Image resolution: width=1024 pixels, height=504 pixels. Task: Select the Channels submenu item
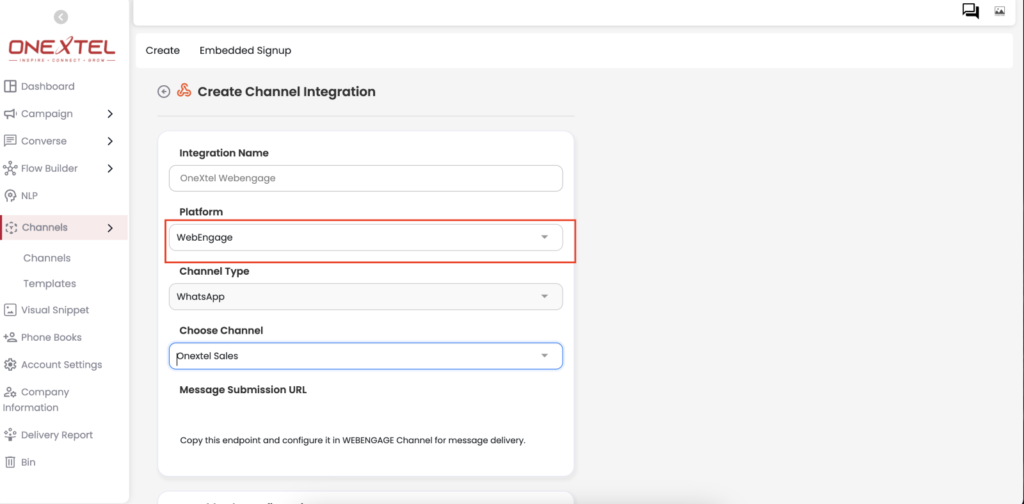[x=47, y=258]
